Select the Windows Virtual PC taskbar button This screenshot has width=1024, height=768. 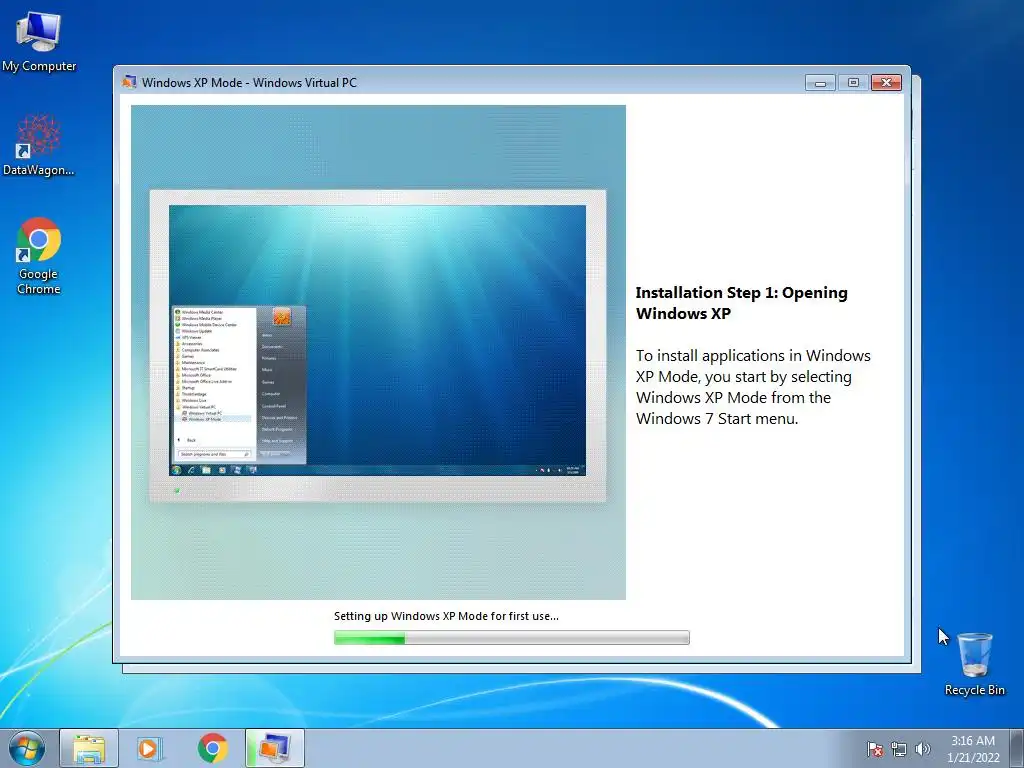(275, 748)
